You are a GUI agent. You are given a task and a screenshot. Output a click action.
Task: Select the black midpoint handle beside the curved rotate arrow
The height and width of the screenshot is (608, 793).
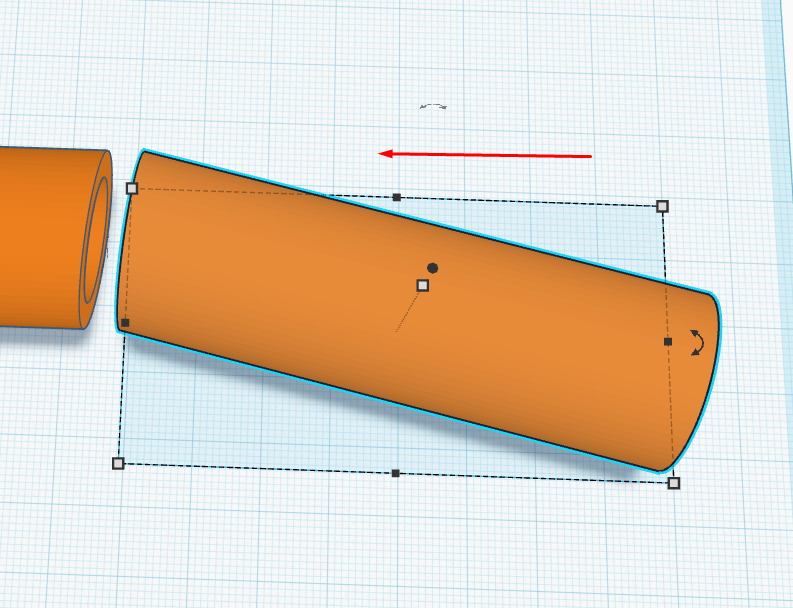point(668,342)
